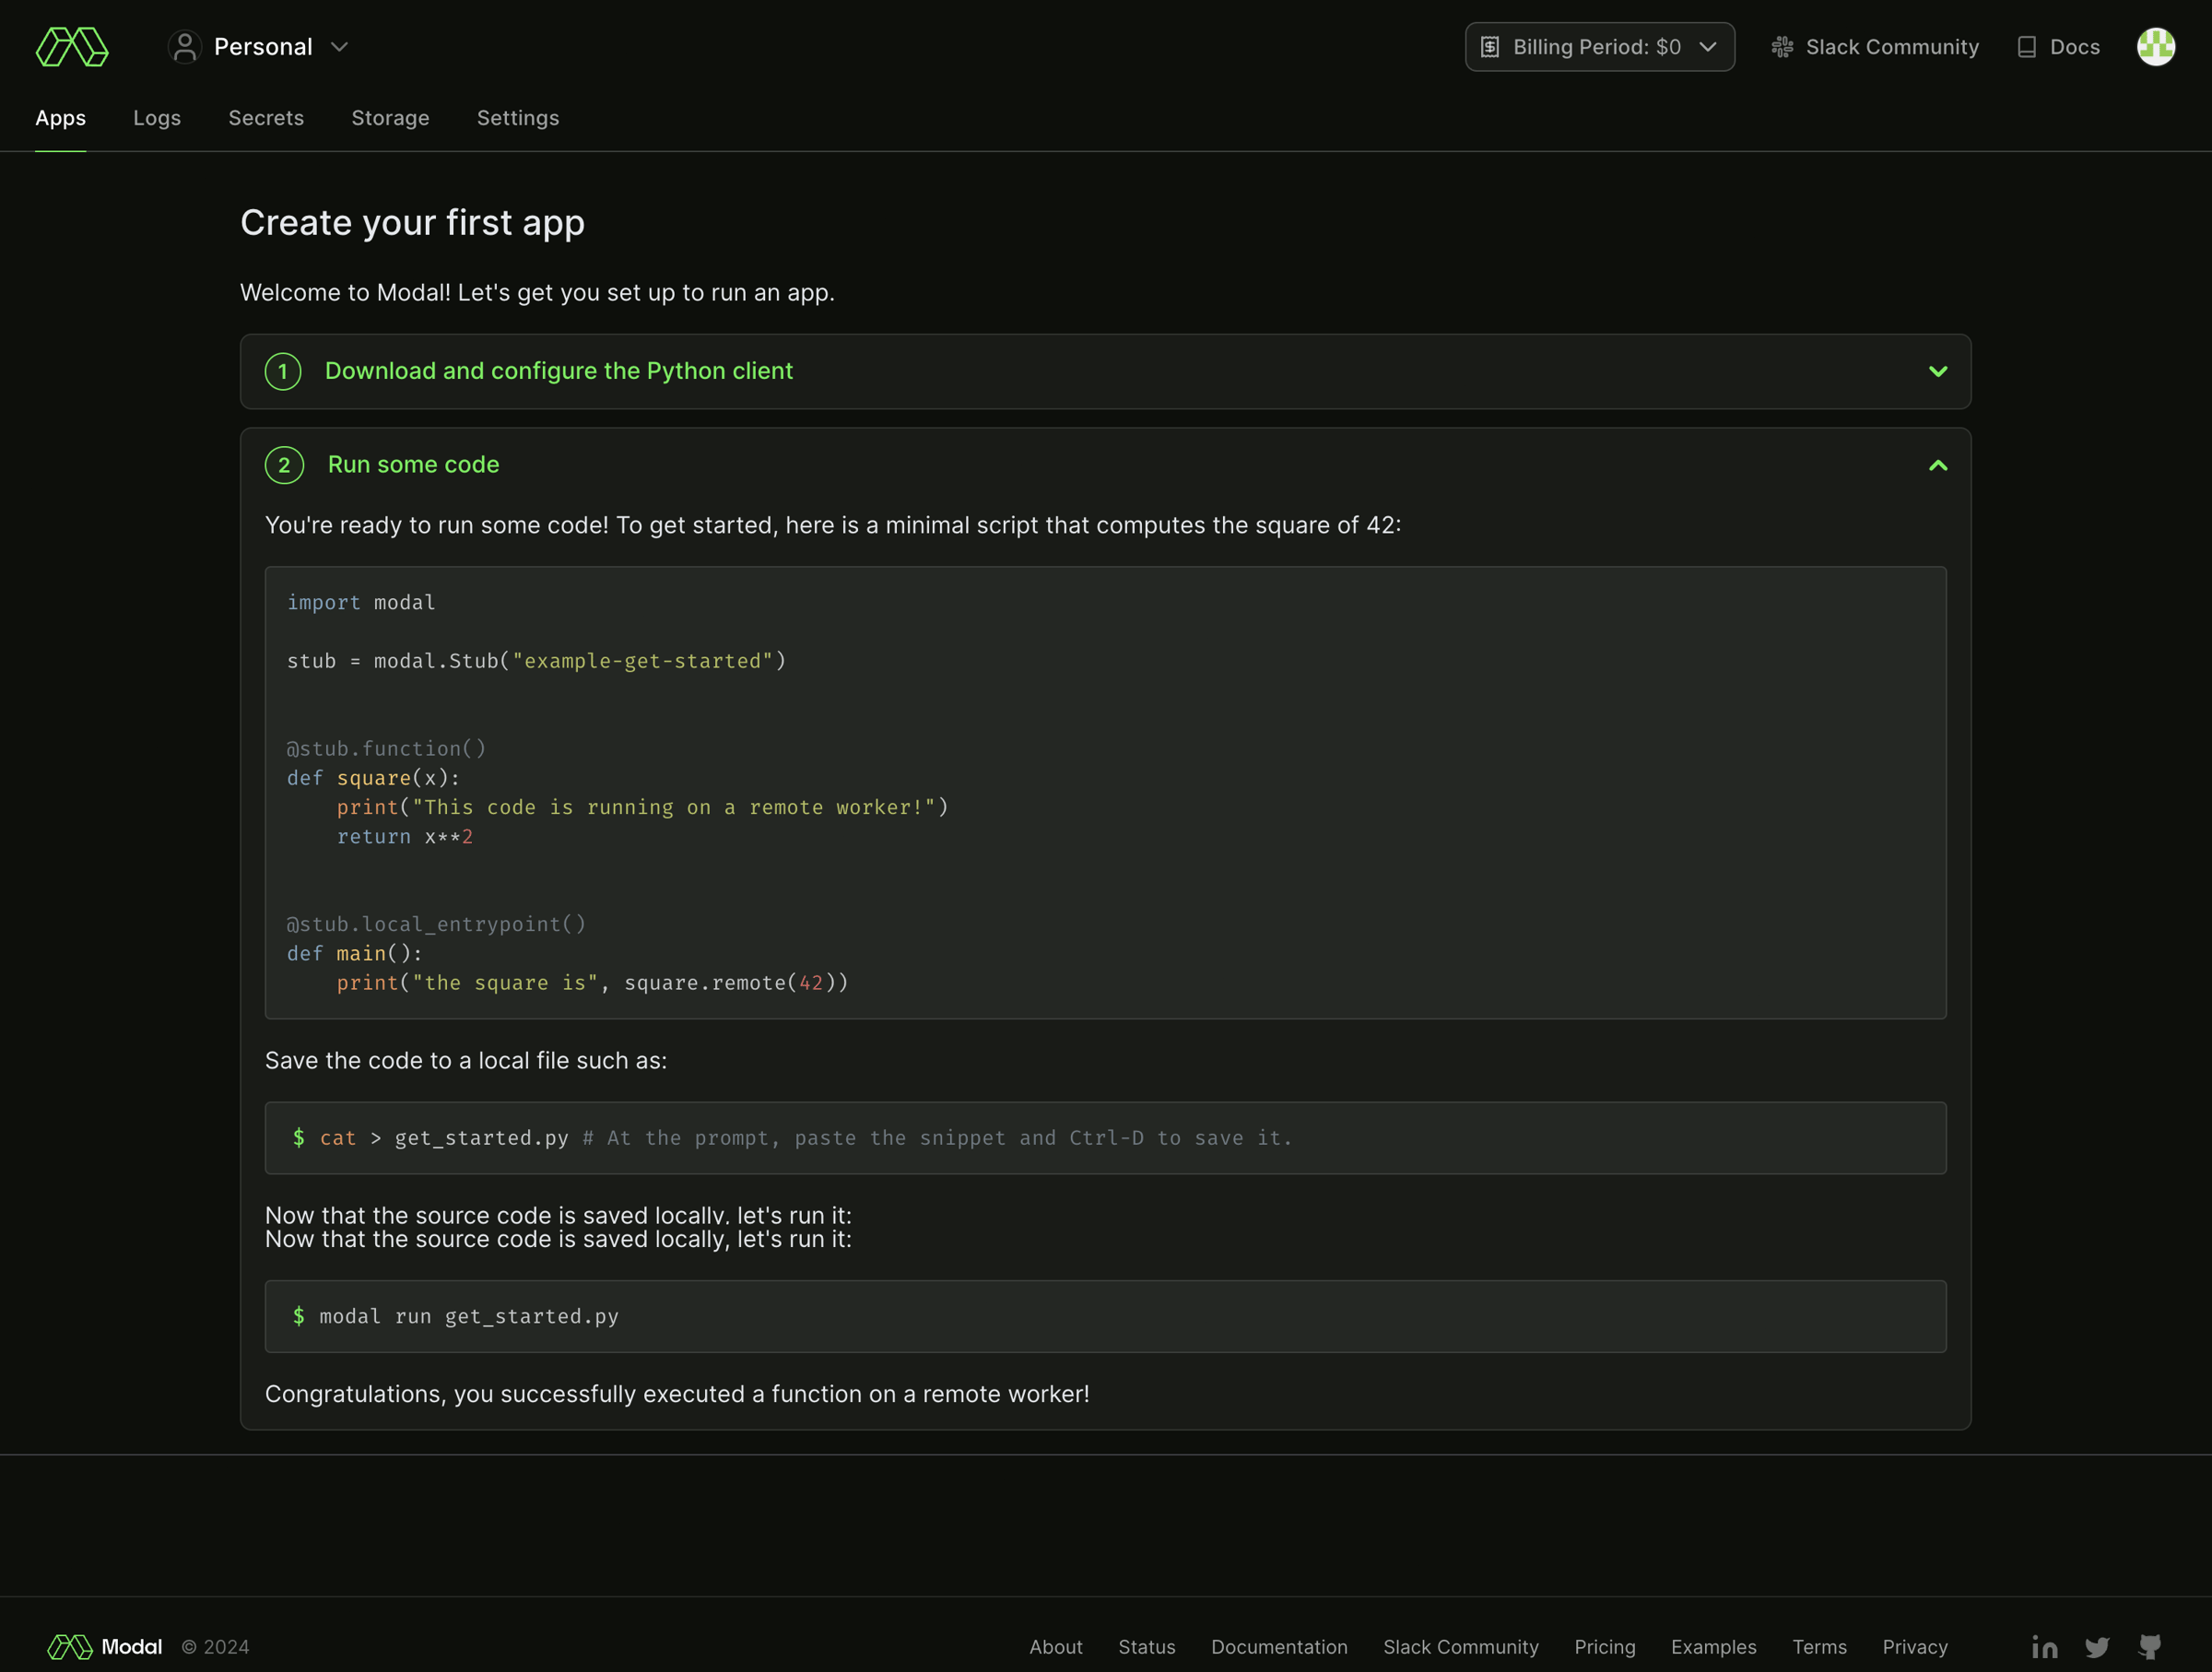Click the cat > get_started.py command block
The width and height of the screenshot is (2212, 1672).
click(1105, 1138)
